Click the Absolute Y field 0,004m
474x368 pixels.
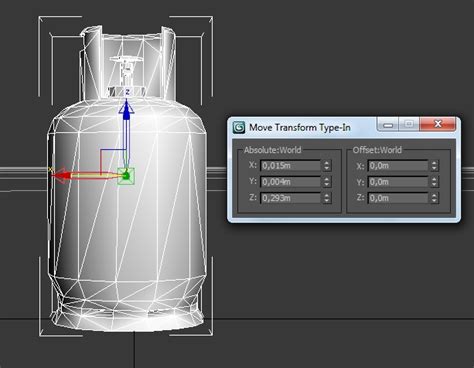(x=290, y=182)
